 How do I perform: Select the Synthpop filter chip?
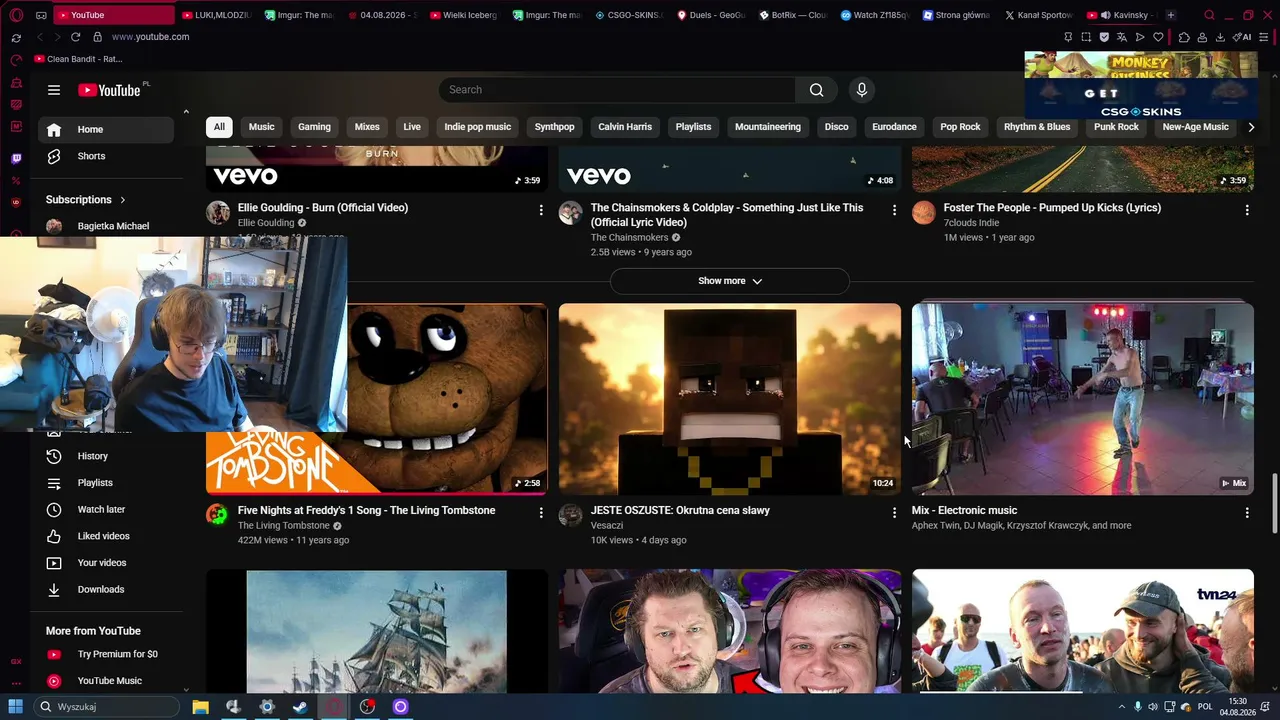(x=554, y=127)
